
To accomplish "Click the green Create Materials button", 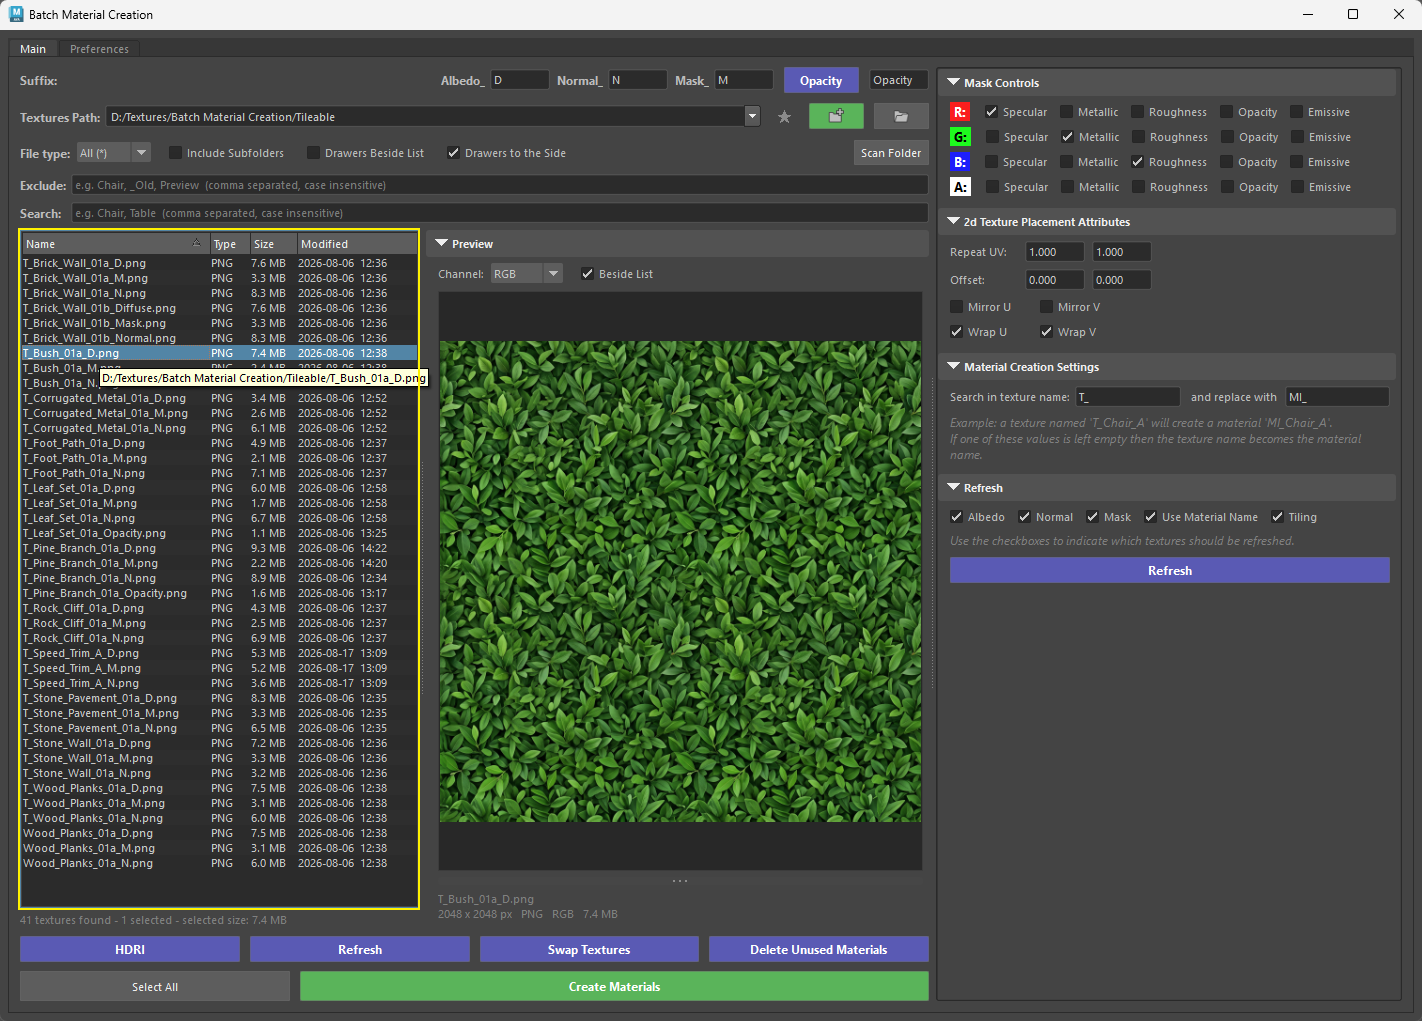I will coord(614,987).
